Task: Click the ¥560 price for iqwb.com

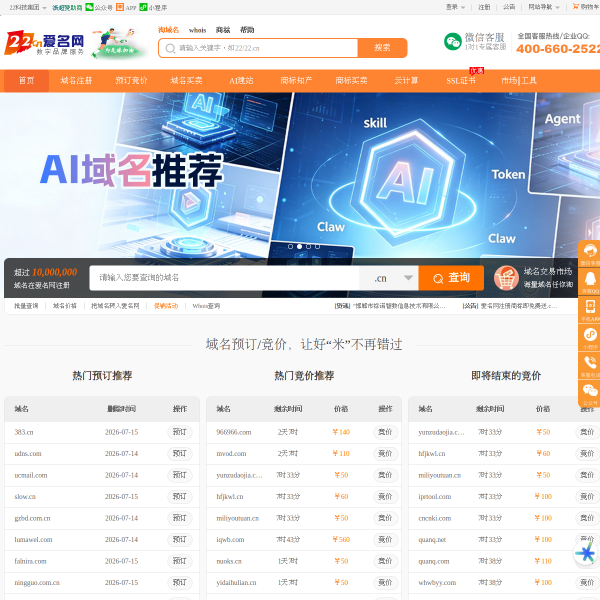Action: coord(341,540)
